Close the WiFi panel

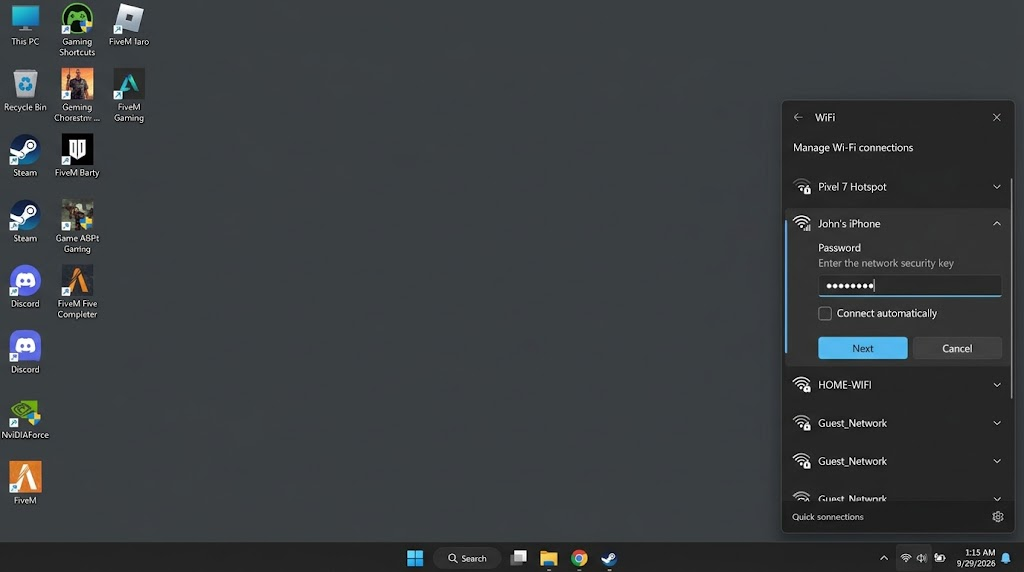(997, 118)
